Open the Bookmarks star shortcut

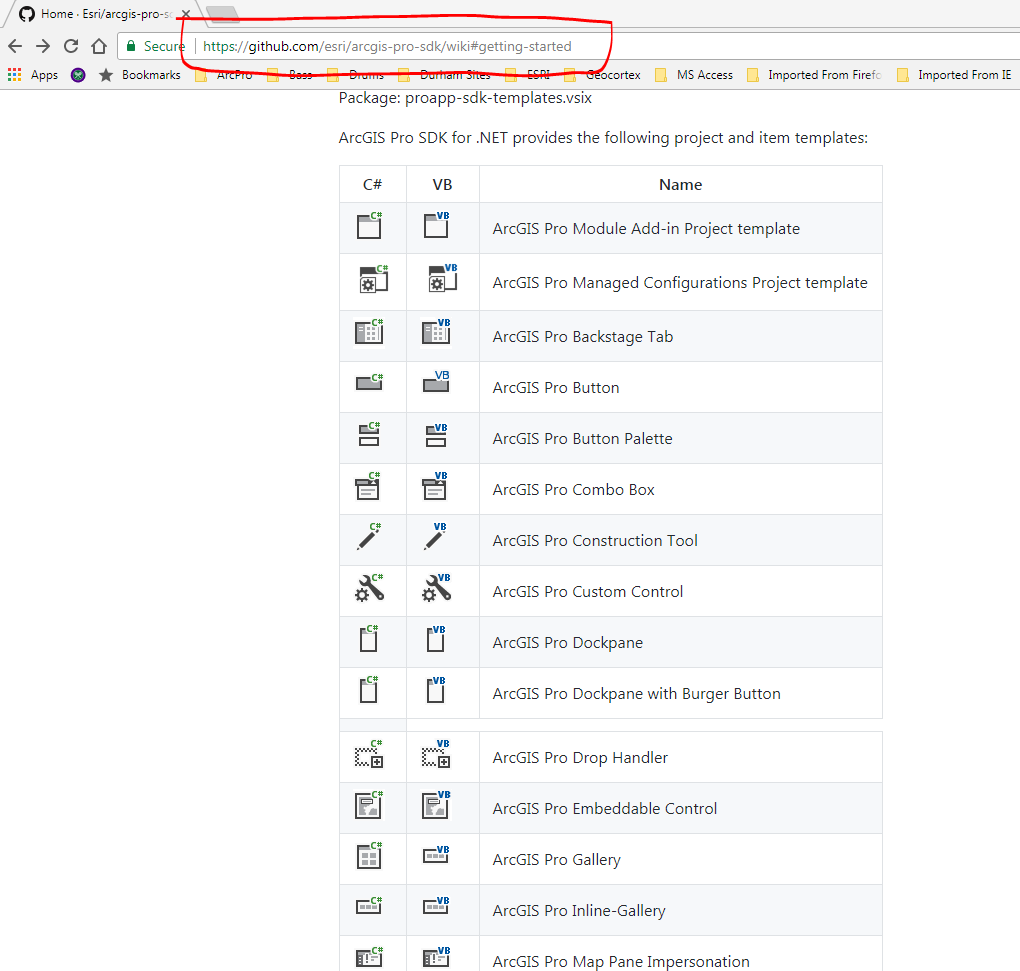point(139,75)
